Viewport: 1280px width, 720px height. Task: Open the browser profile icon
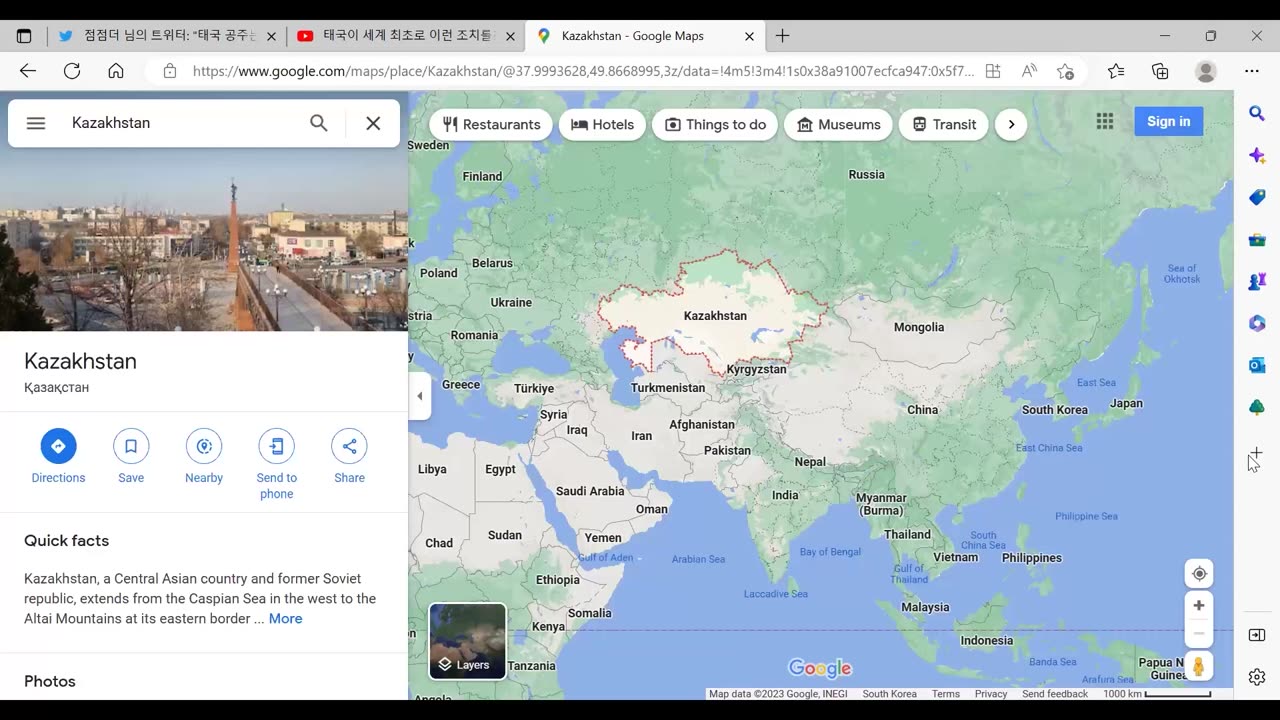[1206, 71]
